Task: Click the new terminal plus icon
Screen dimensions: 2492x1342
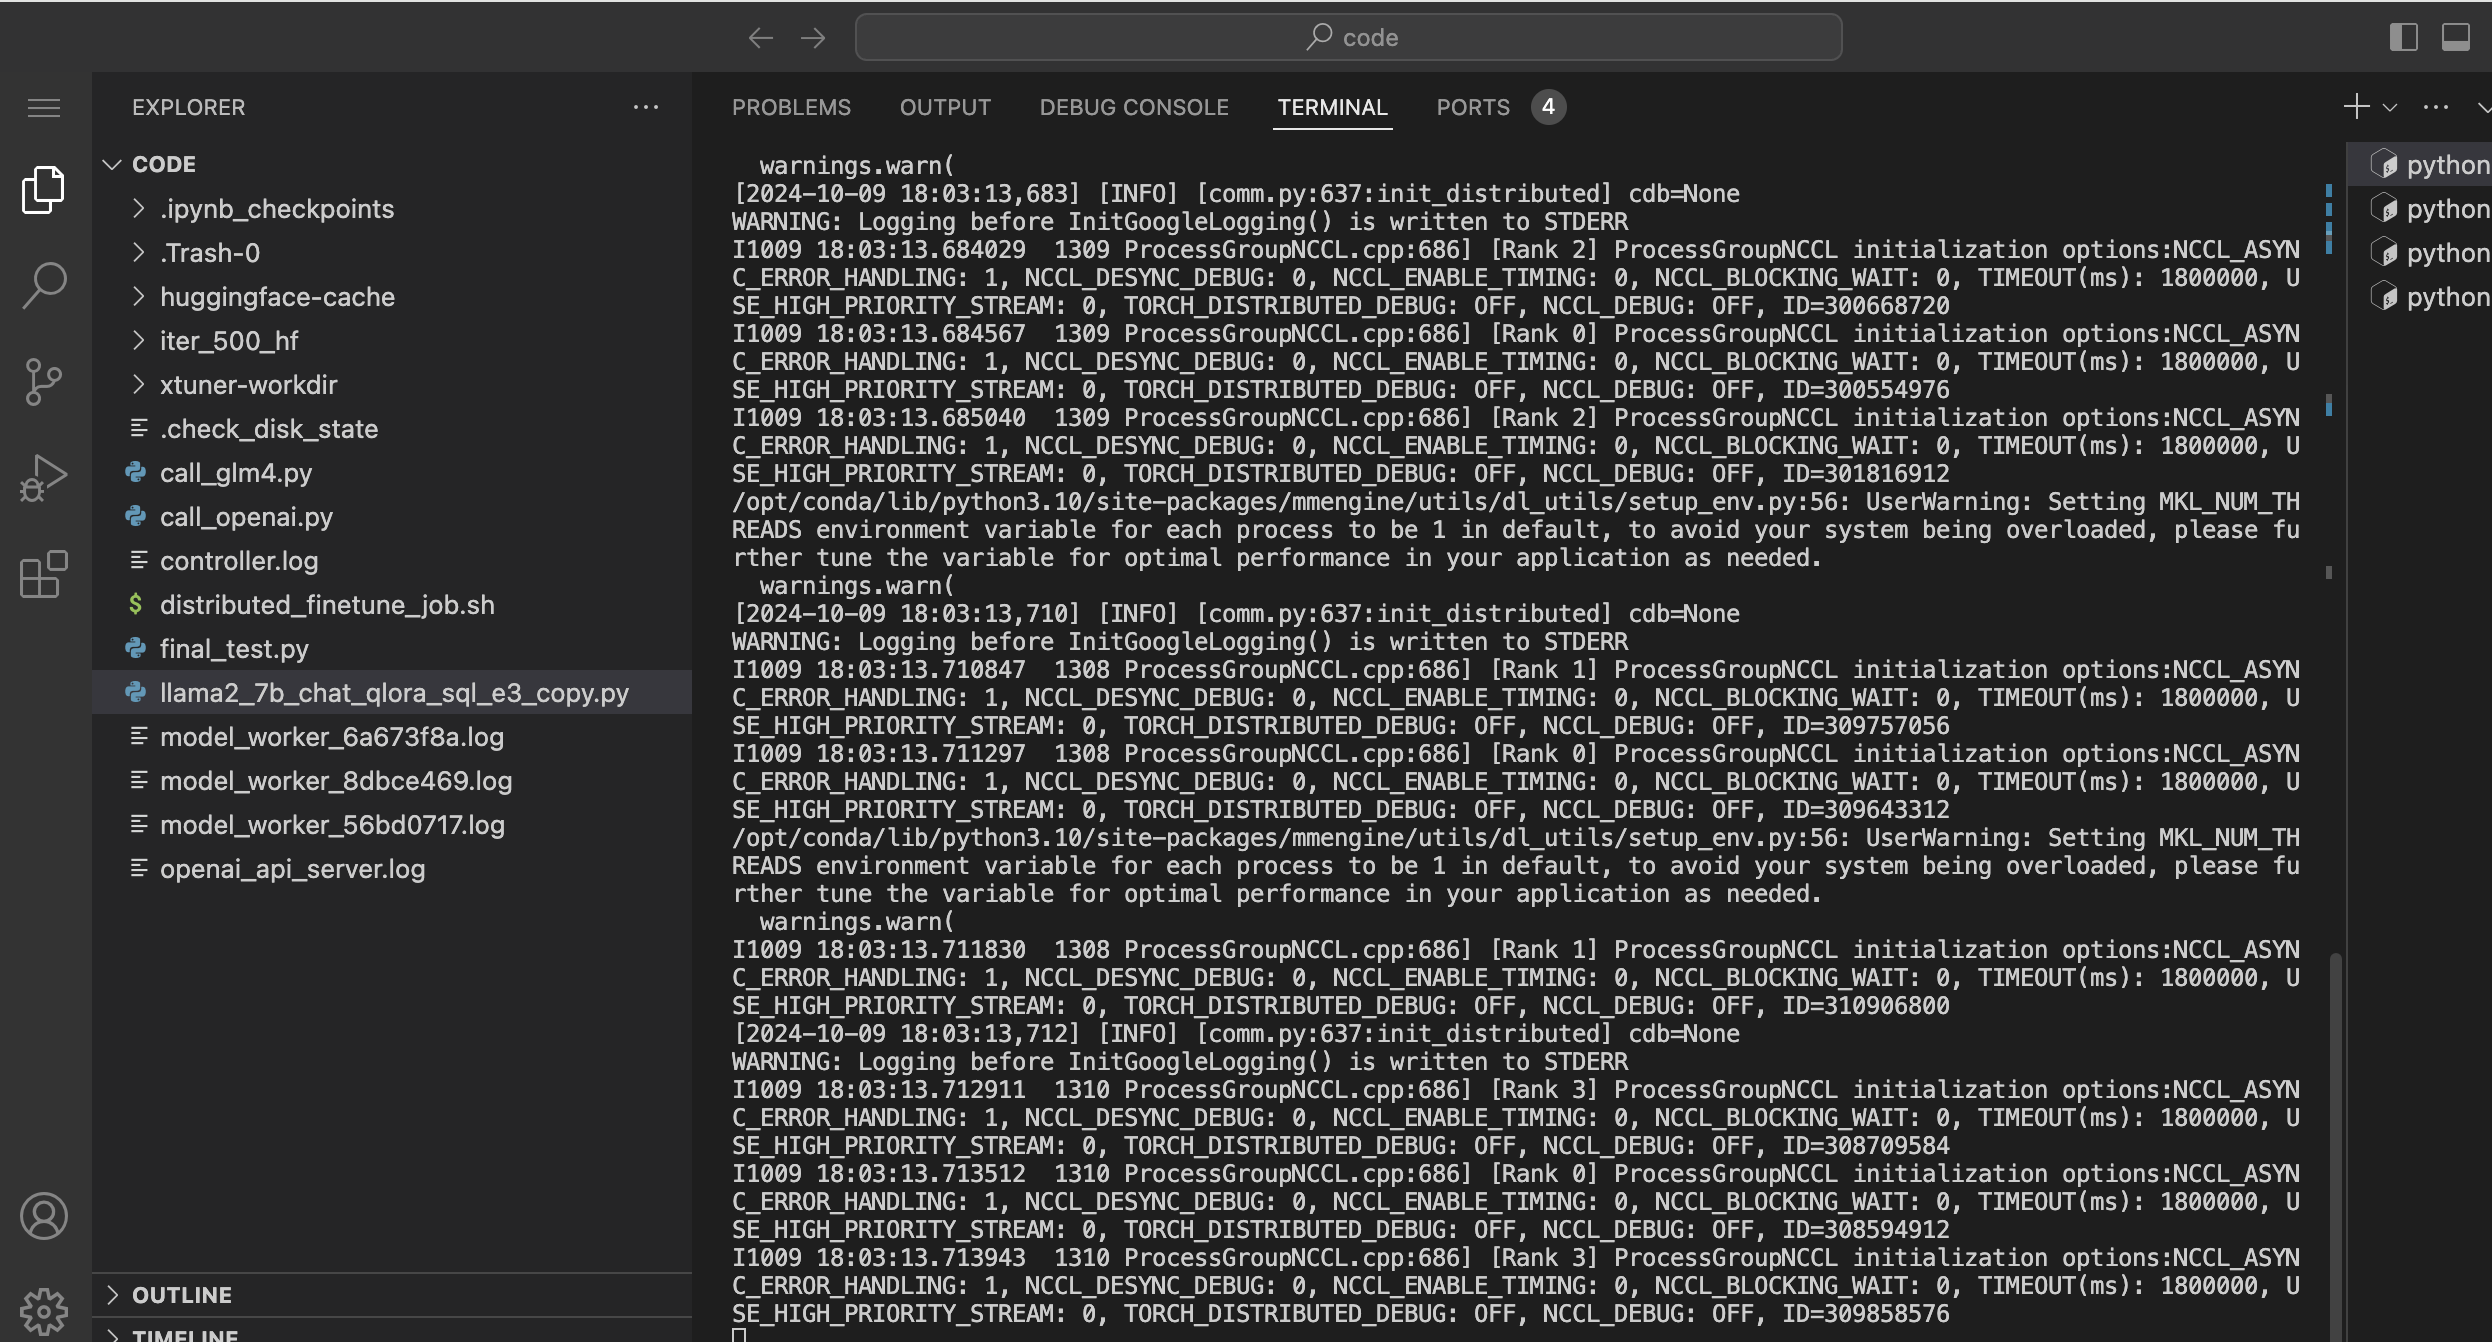Action: pos(2356,107)
